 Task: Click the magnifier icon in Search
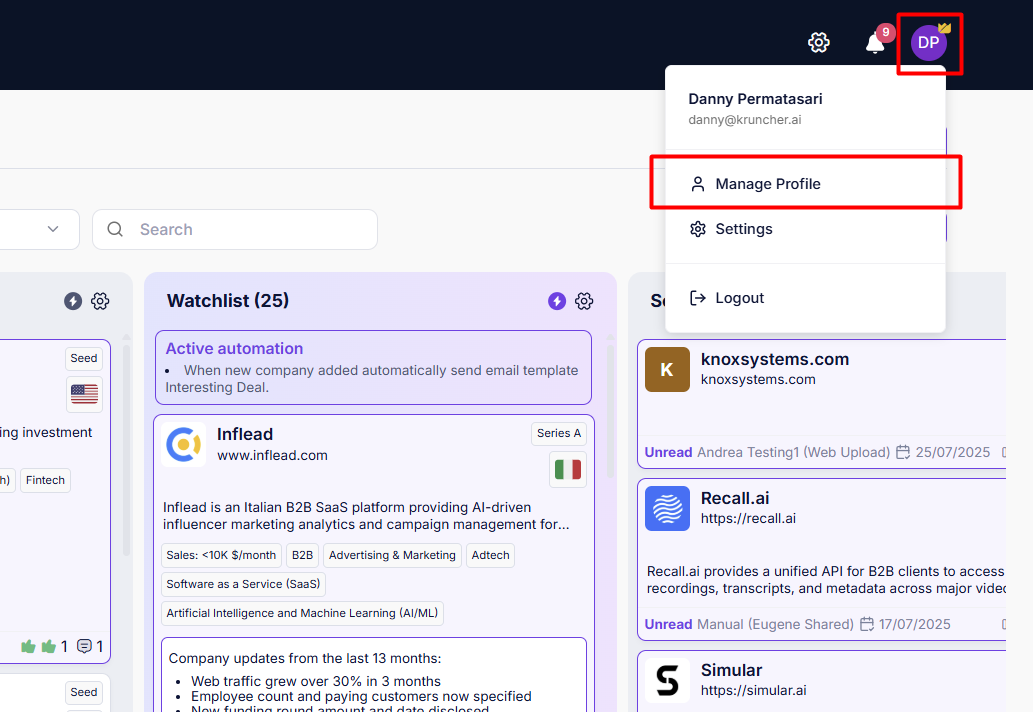pyautogui.click(x=115, y=229)
